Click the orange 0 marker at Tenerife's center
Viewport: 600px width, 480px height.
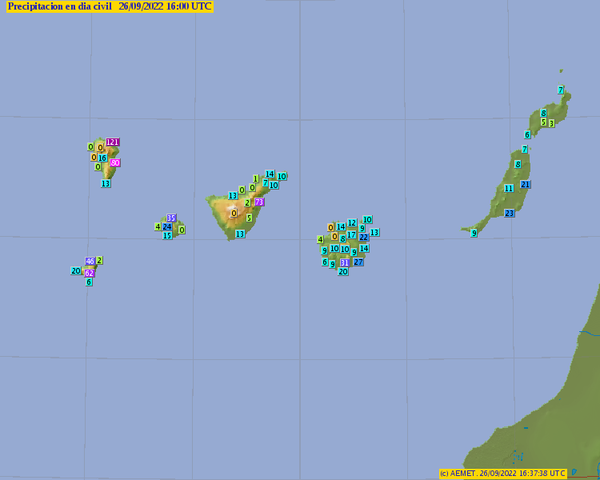click(234, 213)
